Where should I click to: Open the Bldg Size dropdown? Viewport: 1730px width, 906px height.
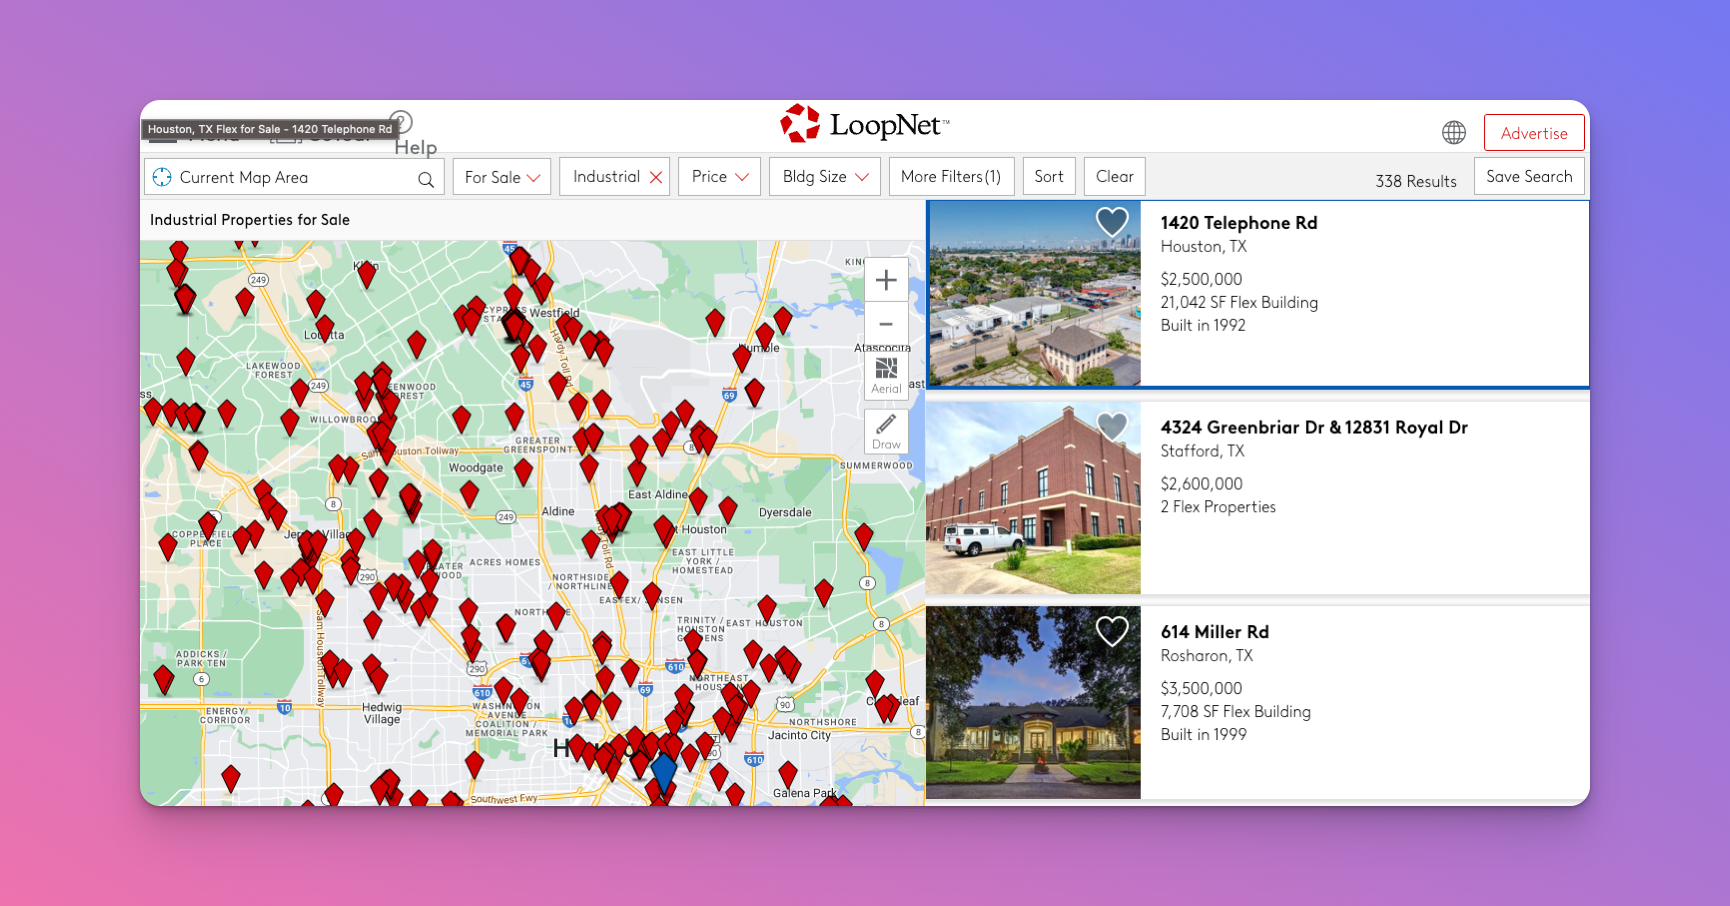point(824,177)
